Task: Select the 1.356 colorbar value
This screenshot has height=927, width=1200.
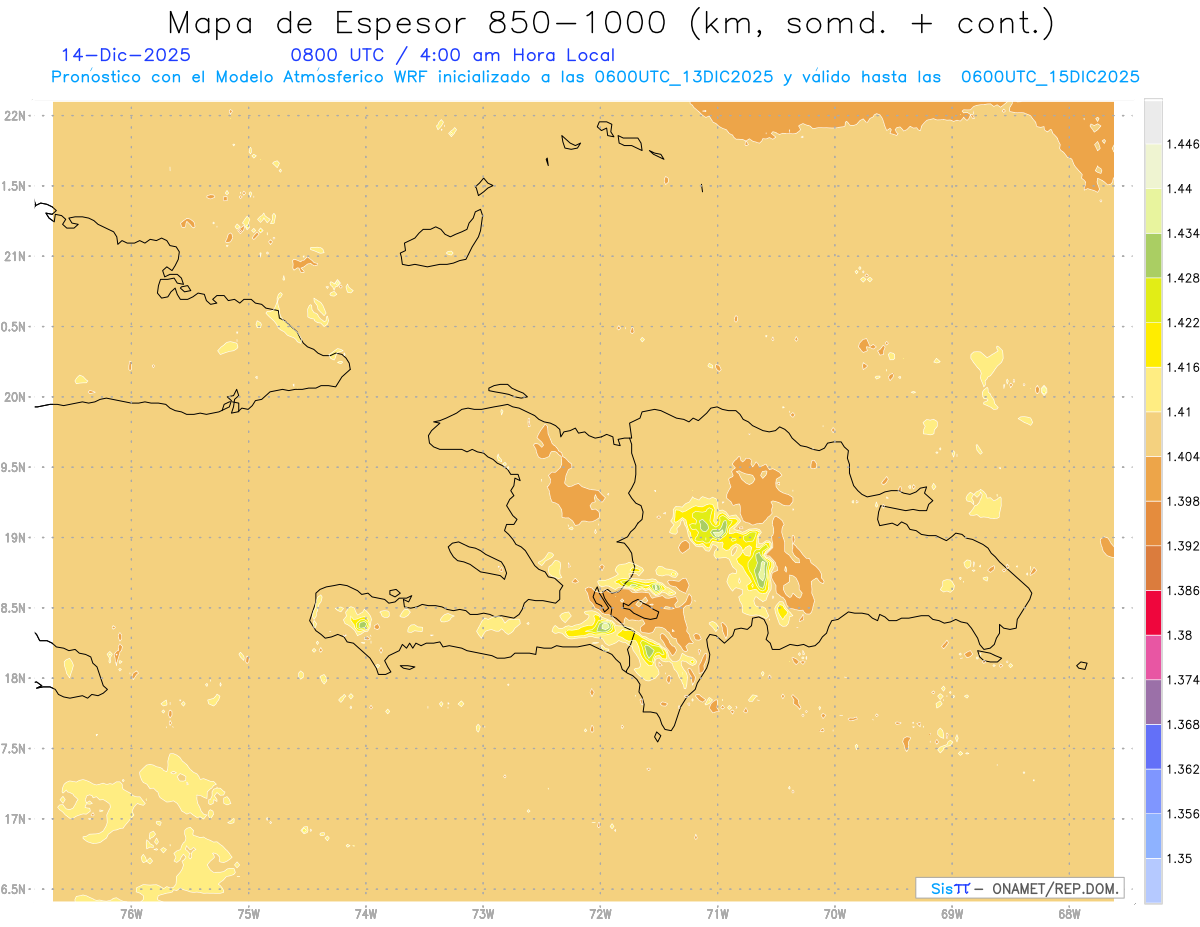Action: (x=1182, y=813)
